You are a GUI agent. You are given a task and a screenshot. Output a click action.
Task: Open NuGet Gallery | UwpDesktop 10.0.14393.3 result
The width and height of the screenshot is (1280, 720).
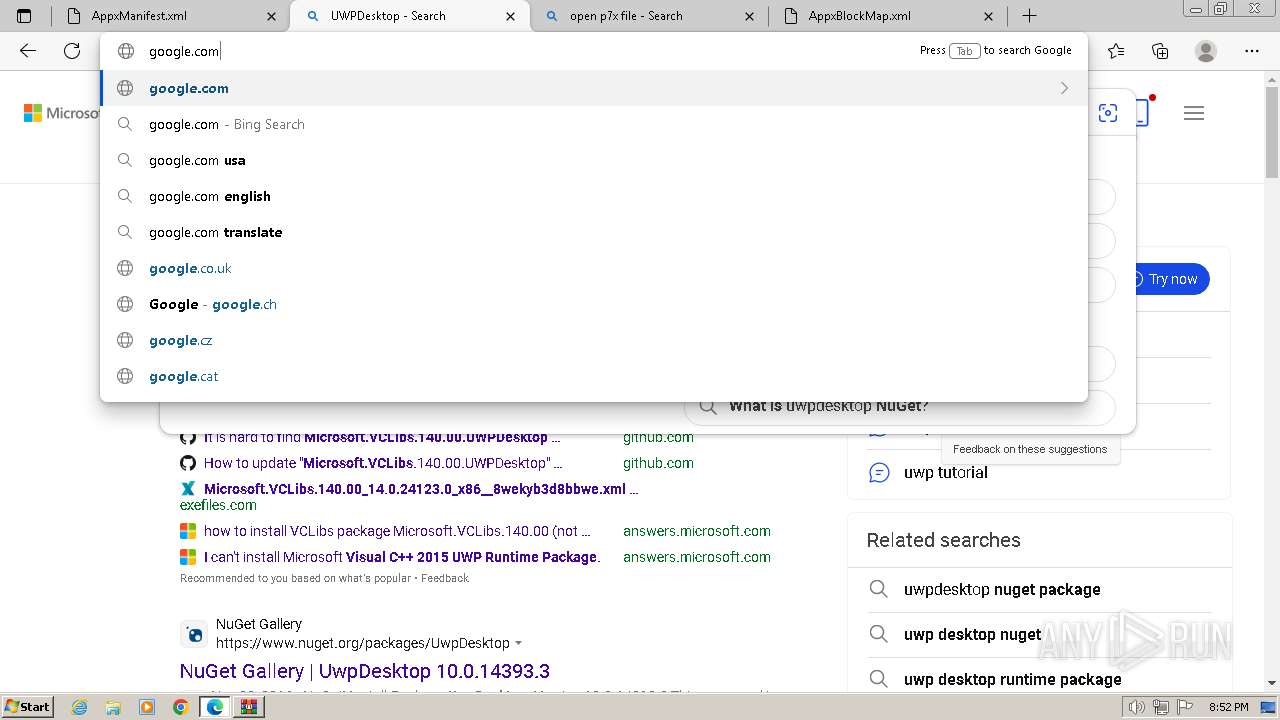(365, 671)
